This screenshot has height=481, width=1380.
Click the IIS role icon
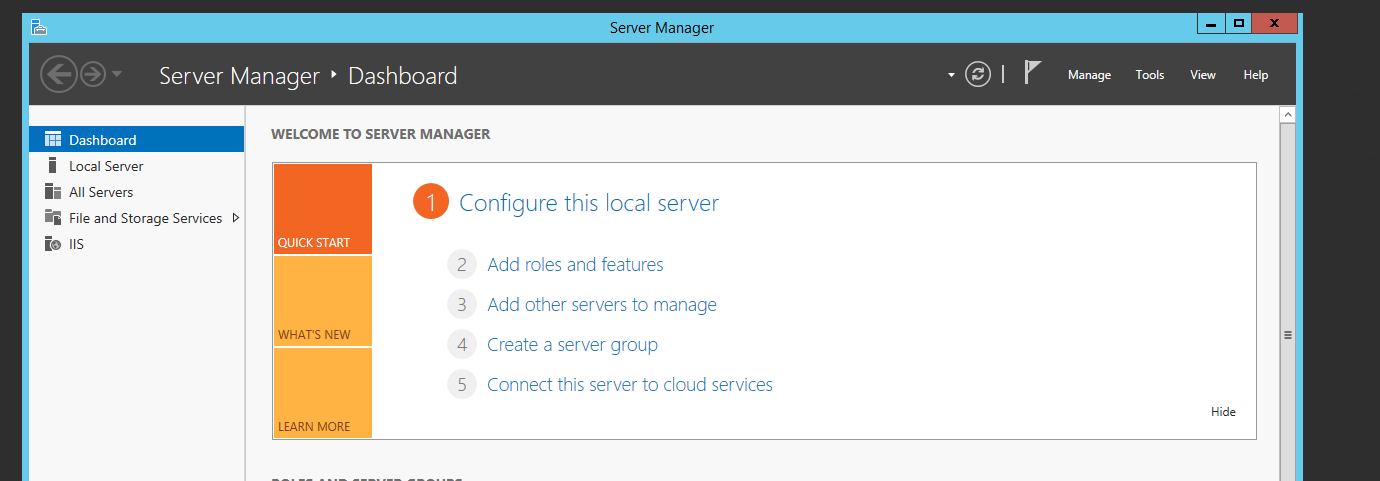(53, 244)
